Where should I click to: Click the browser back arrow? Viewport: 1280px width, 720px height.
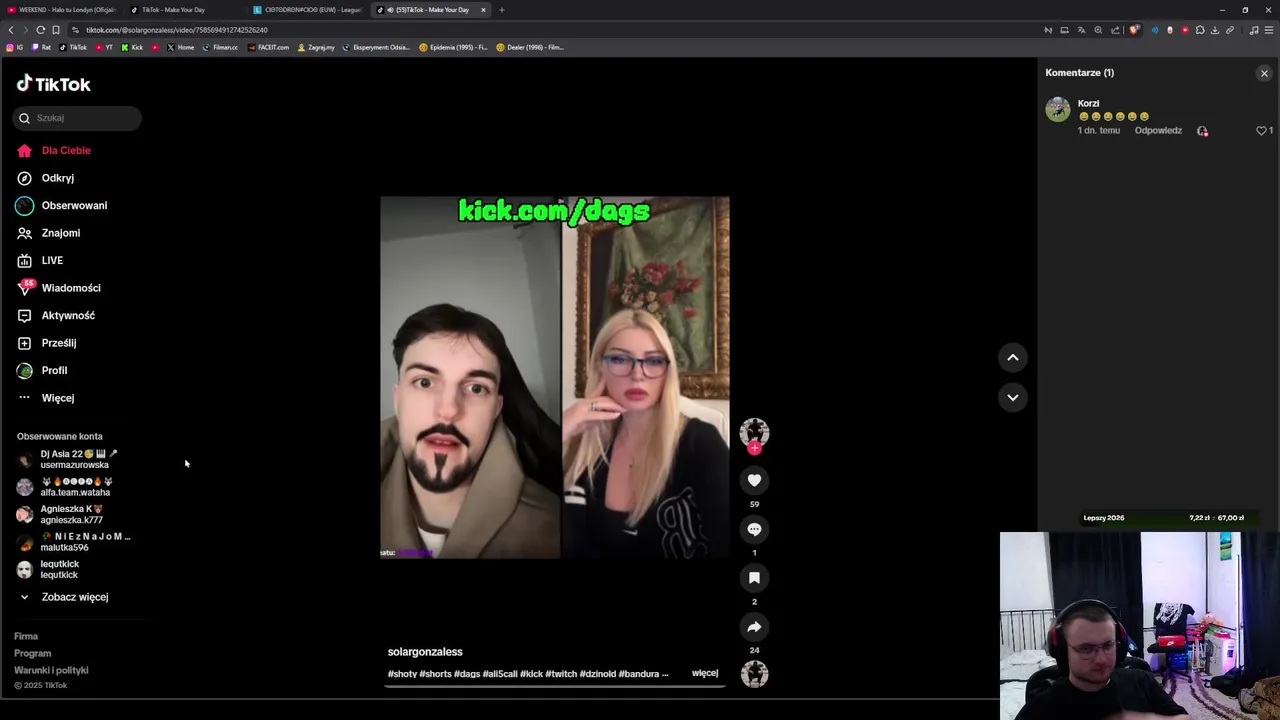(11, 30)
